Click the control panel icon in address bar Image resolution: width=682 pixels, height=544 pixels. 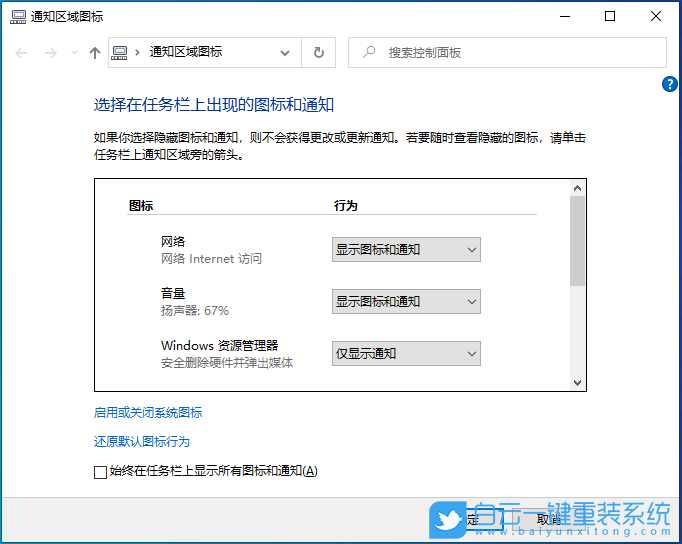[119, 53]
